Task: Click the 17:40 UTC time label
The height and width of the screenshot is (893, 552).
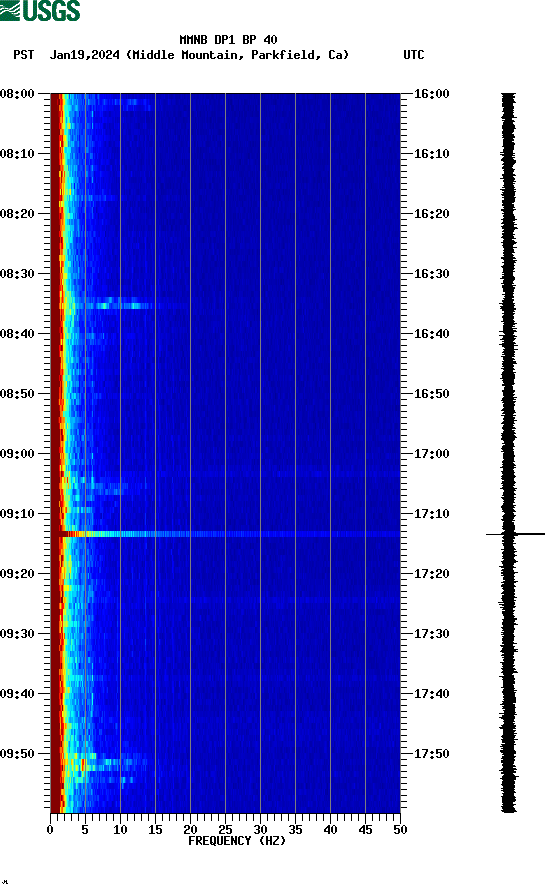Action: [431, 694]
